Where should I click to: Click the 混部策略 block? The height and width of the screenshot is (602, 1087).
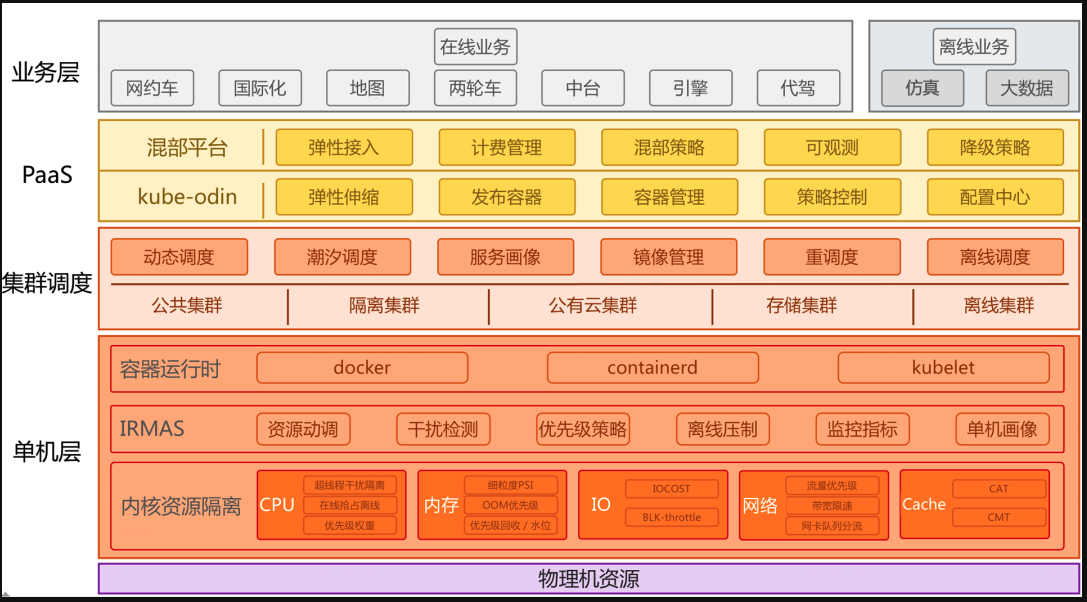[669, 147]
